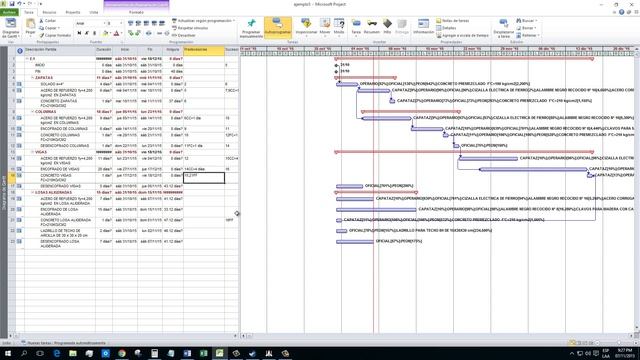This screenshot has height=360, width=640.
Task: Select the Autoprogramar highlighted button
Action: click(278, 27)
